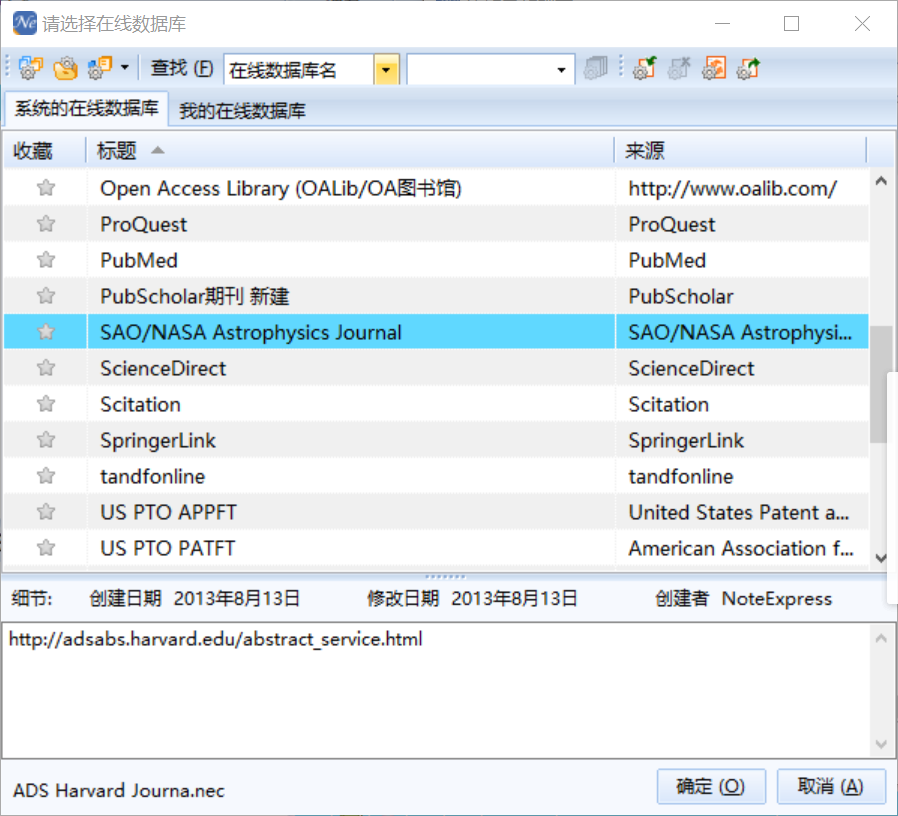Screen dimensions: 898x816
Task: Select SAO/NASA Astrophysics Journal title
Action: (x=251, y=332)
